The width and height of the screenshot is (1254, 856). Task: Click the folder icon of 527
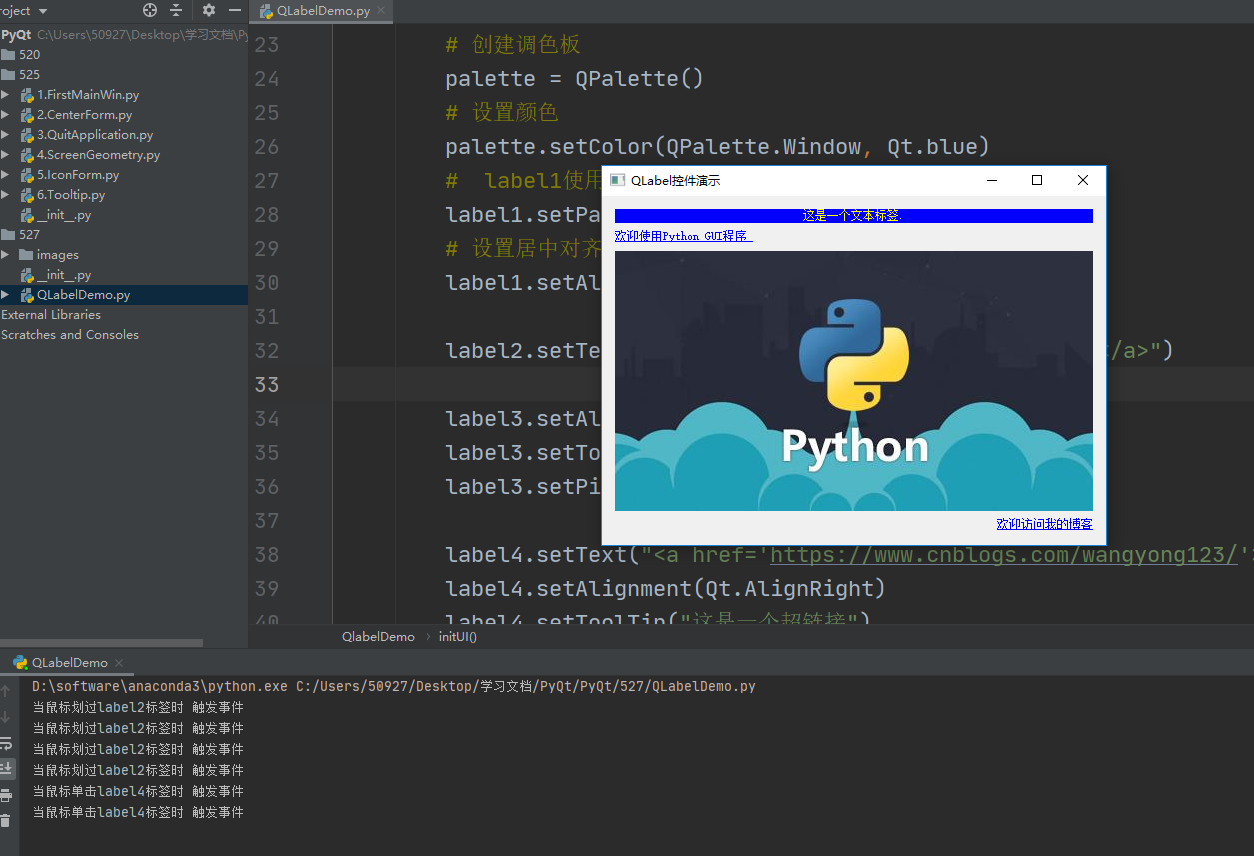(8, 235)
